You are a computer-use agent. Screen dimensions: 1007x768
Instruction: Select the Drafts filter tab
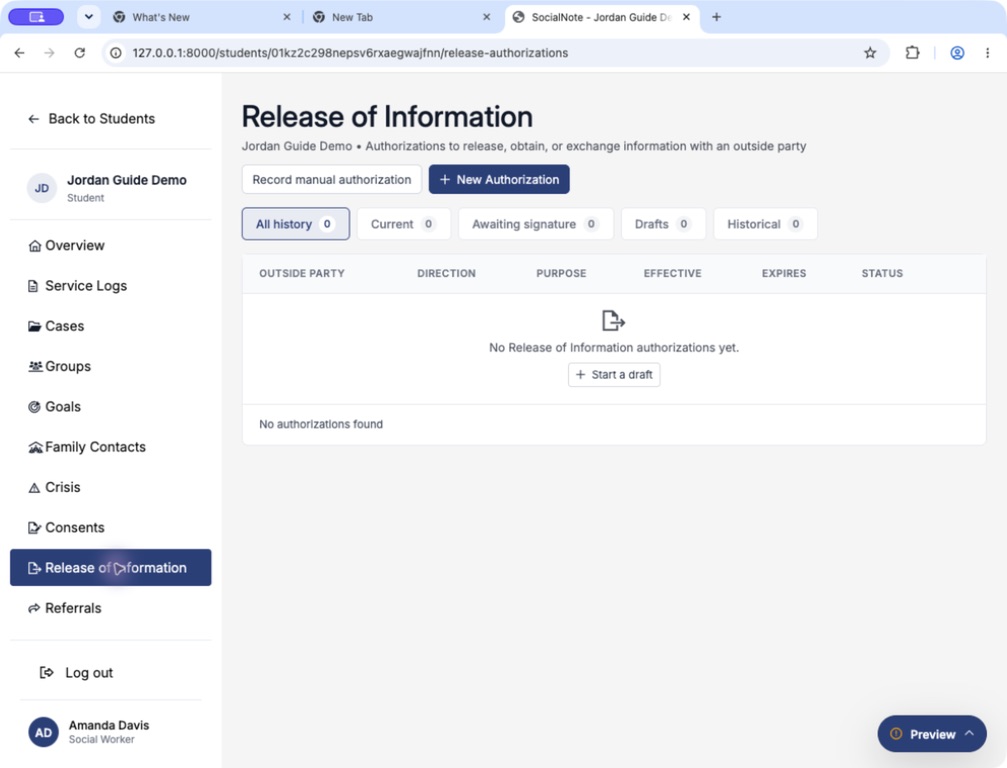coord(663,224)
